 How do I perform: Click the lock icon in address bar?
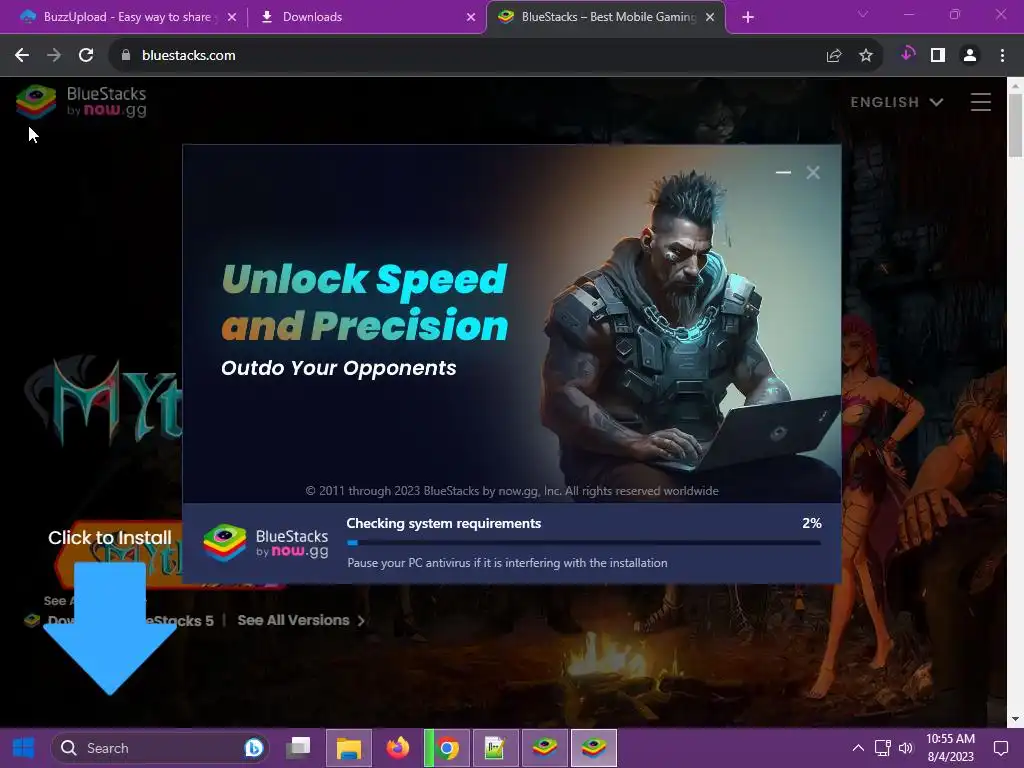tap(126, 56)
